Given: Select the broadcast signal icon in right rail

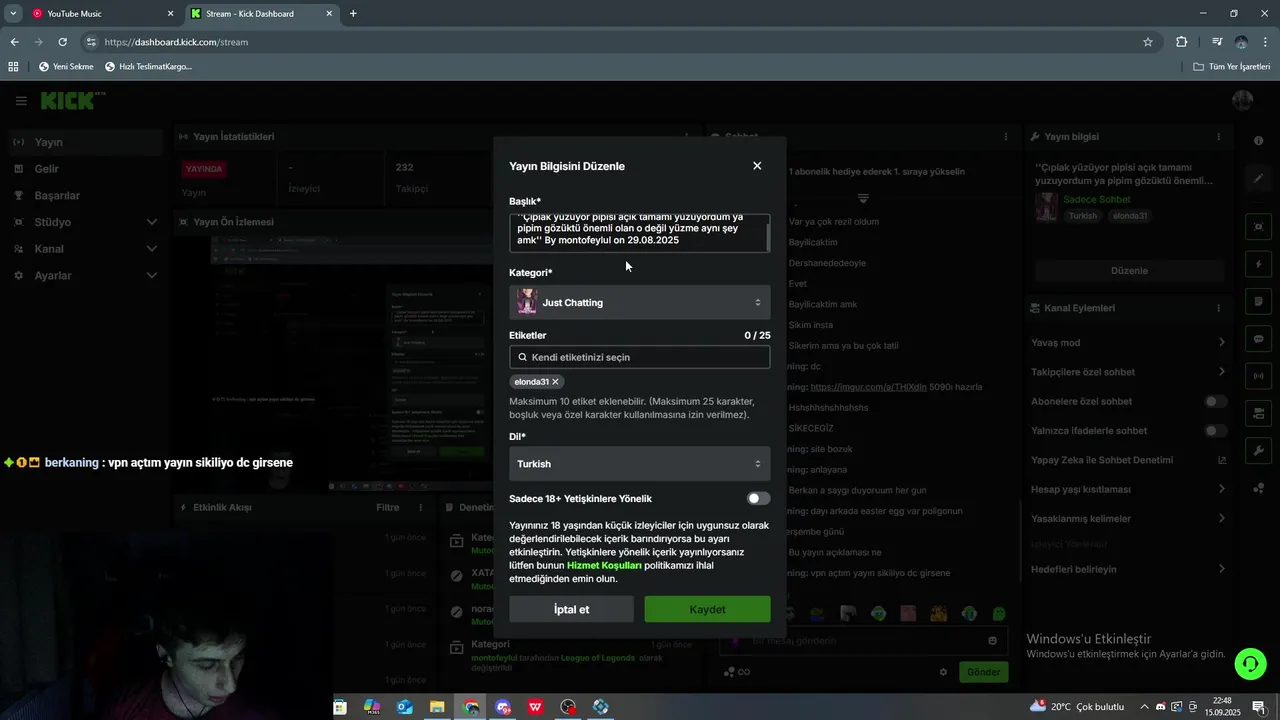Looking at the screenshot, I should tap(1259, 376).
